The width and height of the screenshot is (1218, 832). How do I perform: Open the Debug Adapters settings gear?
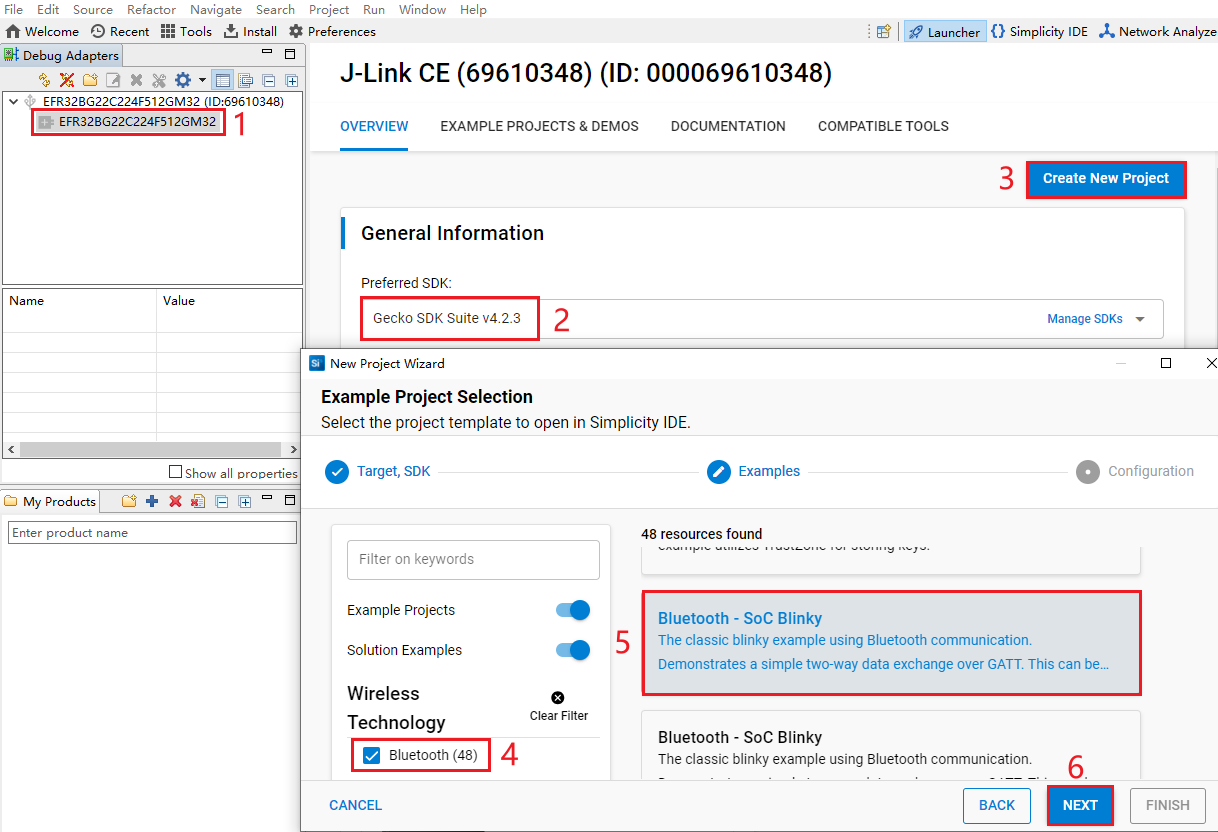click(x=183, y=80)
